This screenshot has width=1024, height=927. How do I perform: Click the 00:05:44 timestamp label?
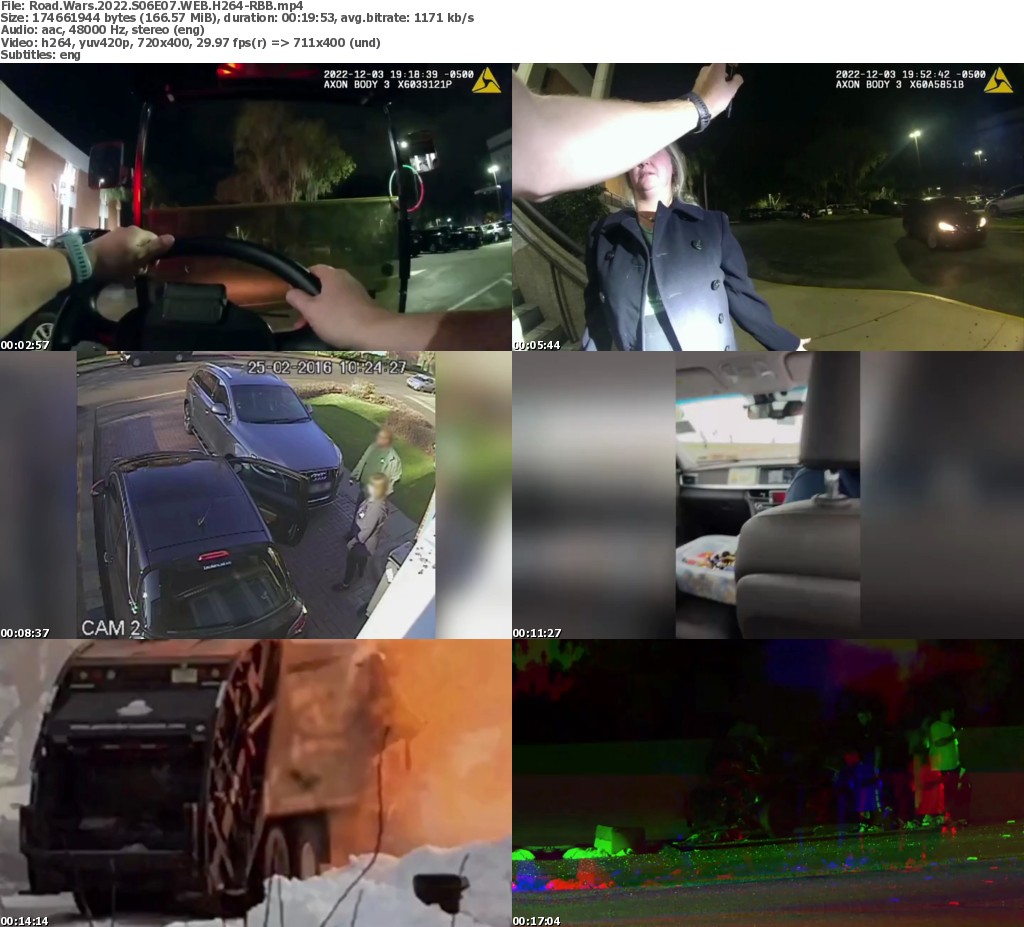pyautogui.click(x=537, y=345)
